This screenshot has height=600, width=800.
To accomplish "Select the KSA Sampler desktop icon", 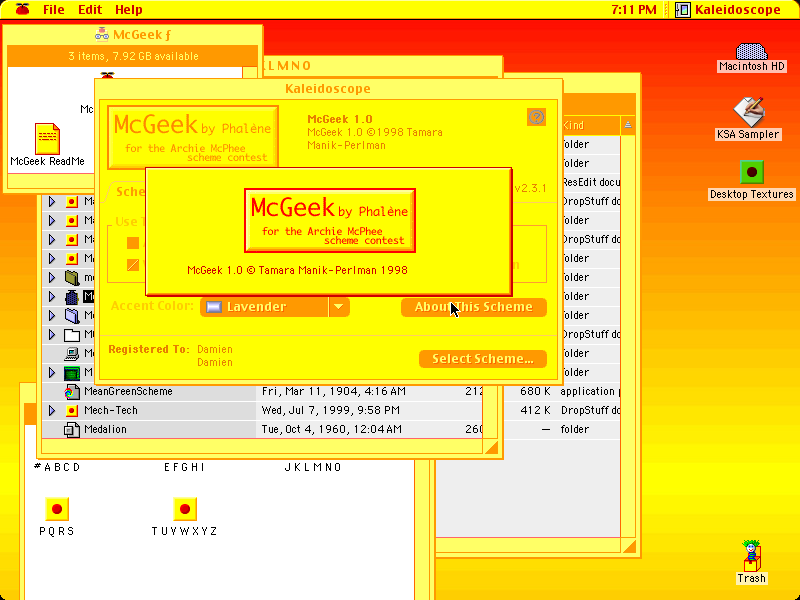I will pyautogui.click(x=748, y=112).
